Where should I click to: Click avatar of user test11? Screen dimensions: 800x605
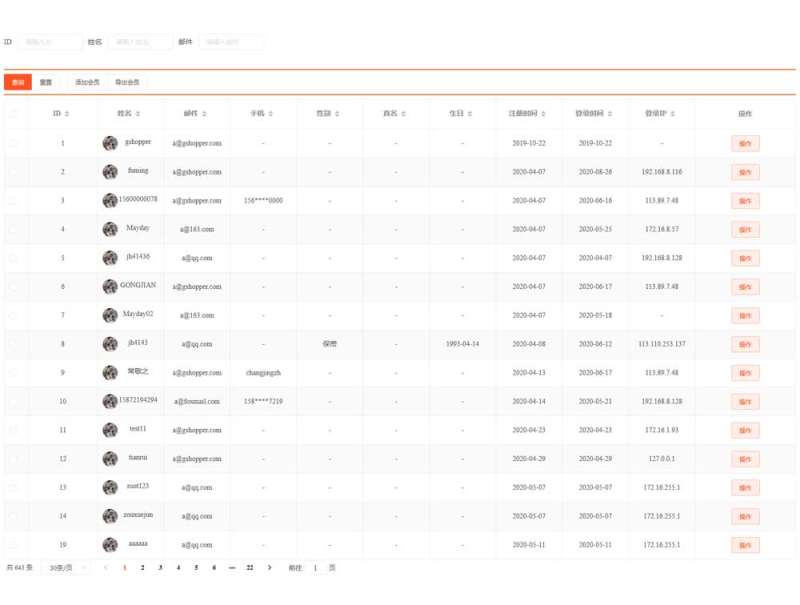click(110, 430)
